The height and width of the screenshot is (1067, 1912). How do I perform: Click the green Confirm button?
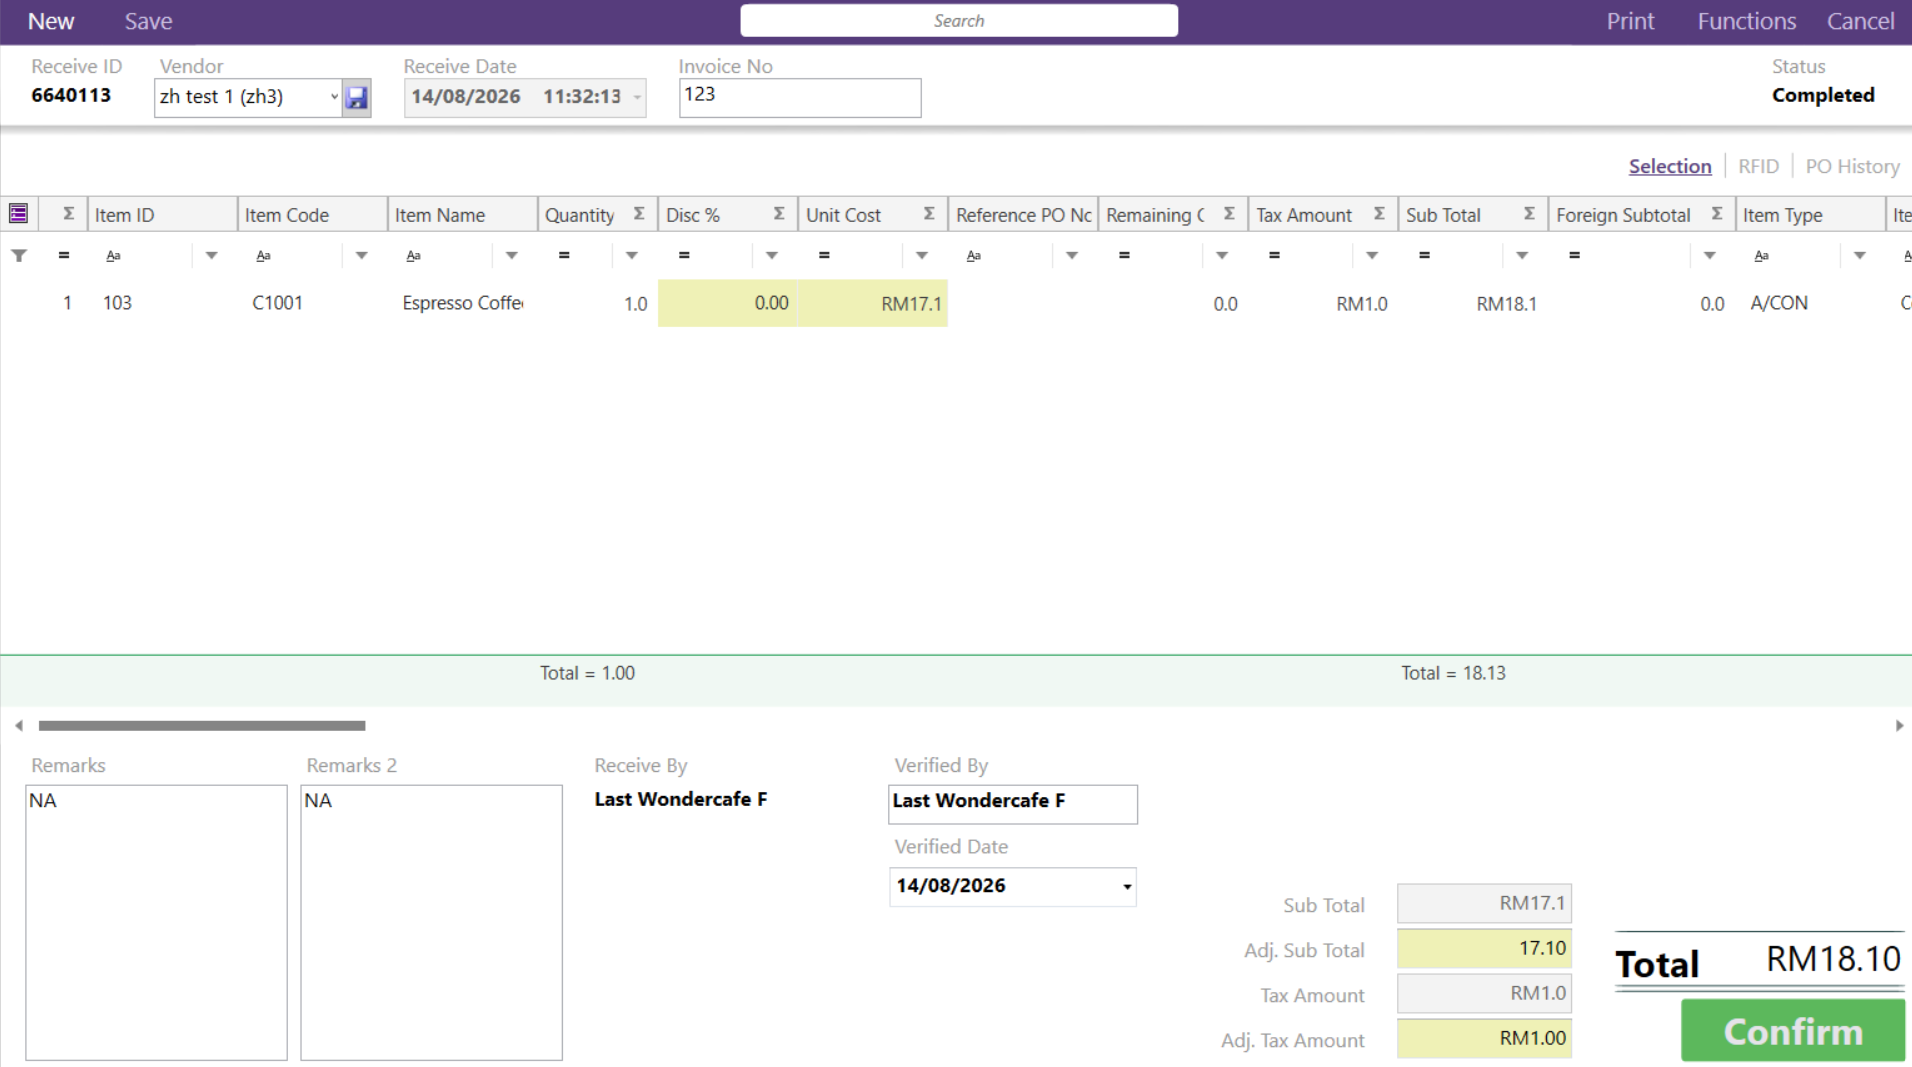pos(1792,1030)
